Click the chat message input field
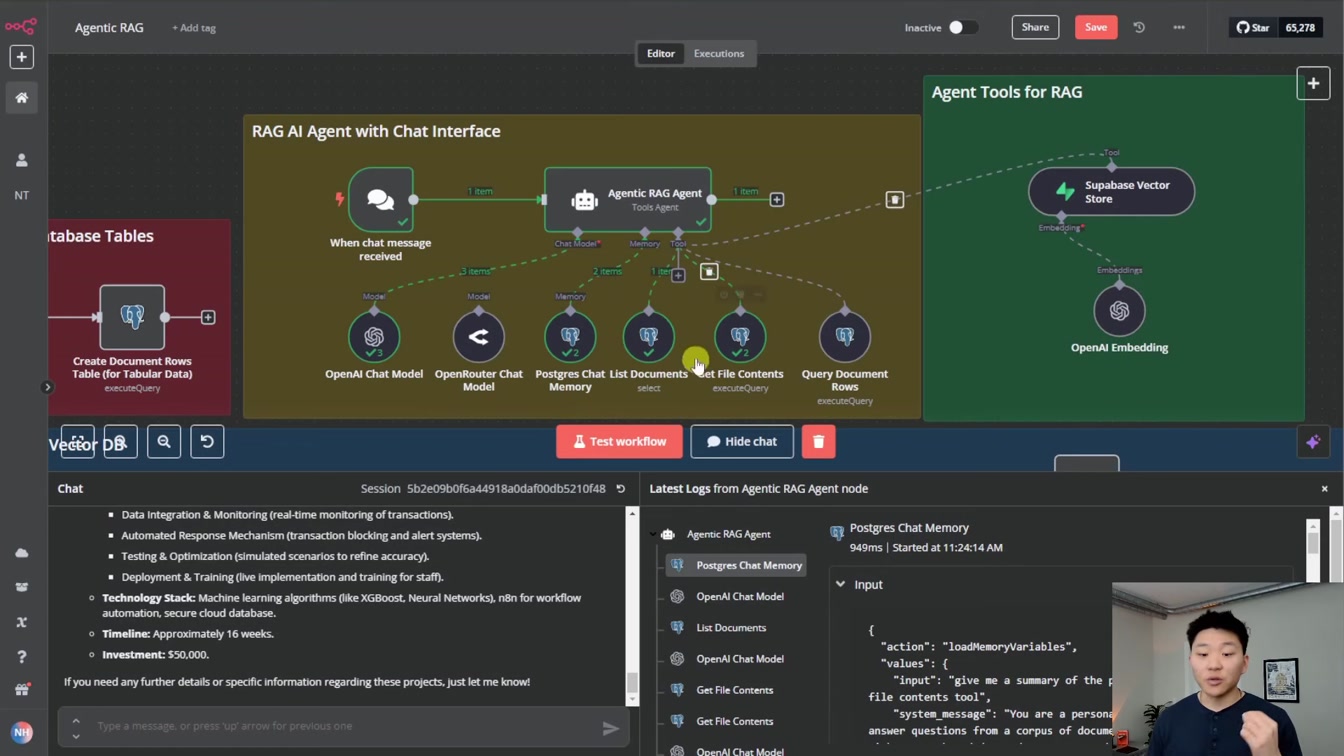This screenshot has height=756, width=1344. pos(345,726)
